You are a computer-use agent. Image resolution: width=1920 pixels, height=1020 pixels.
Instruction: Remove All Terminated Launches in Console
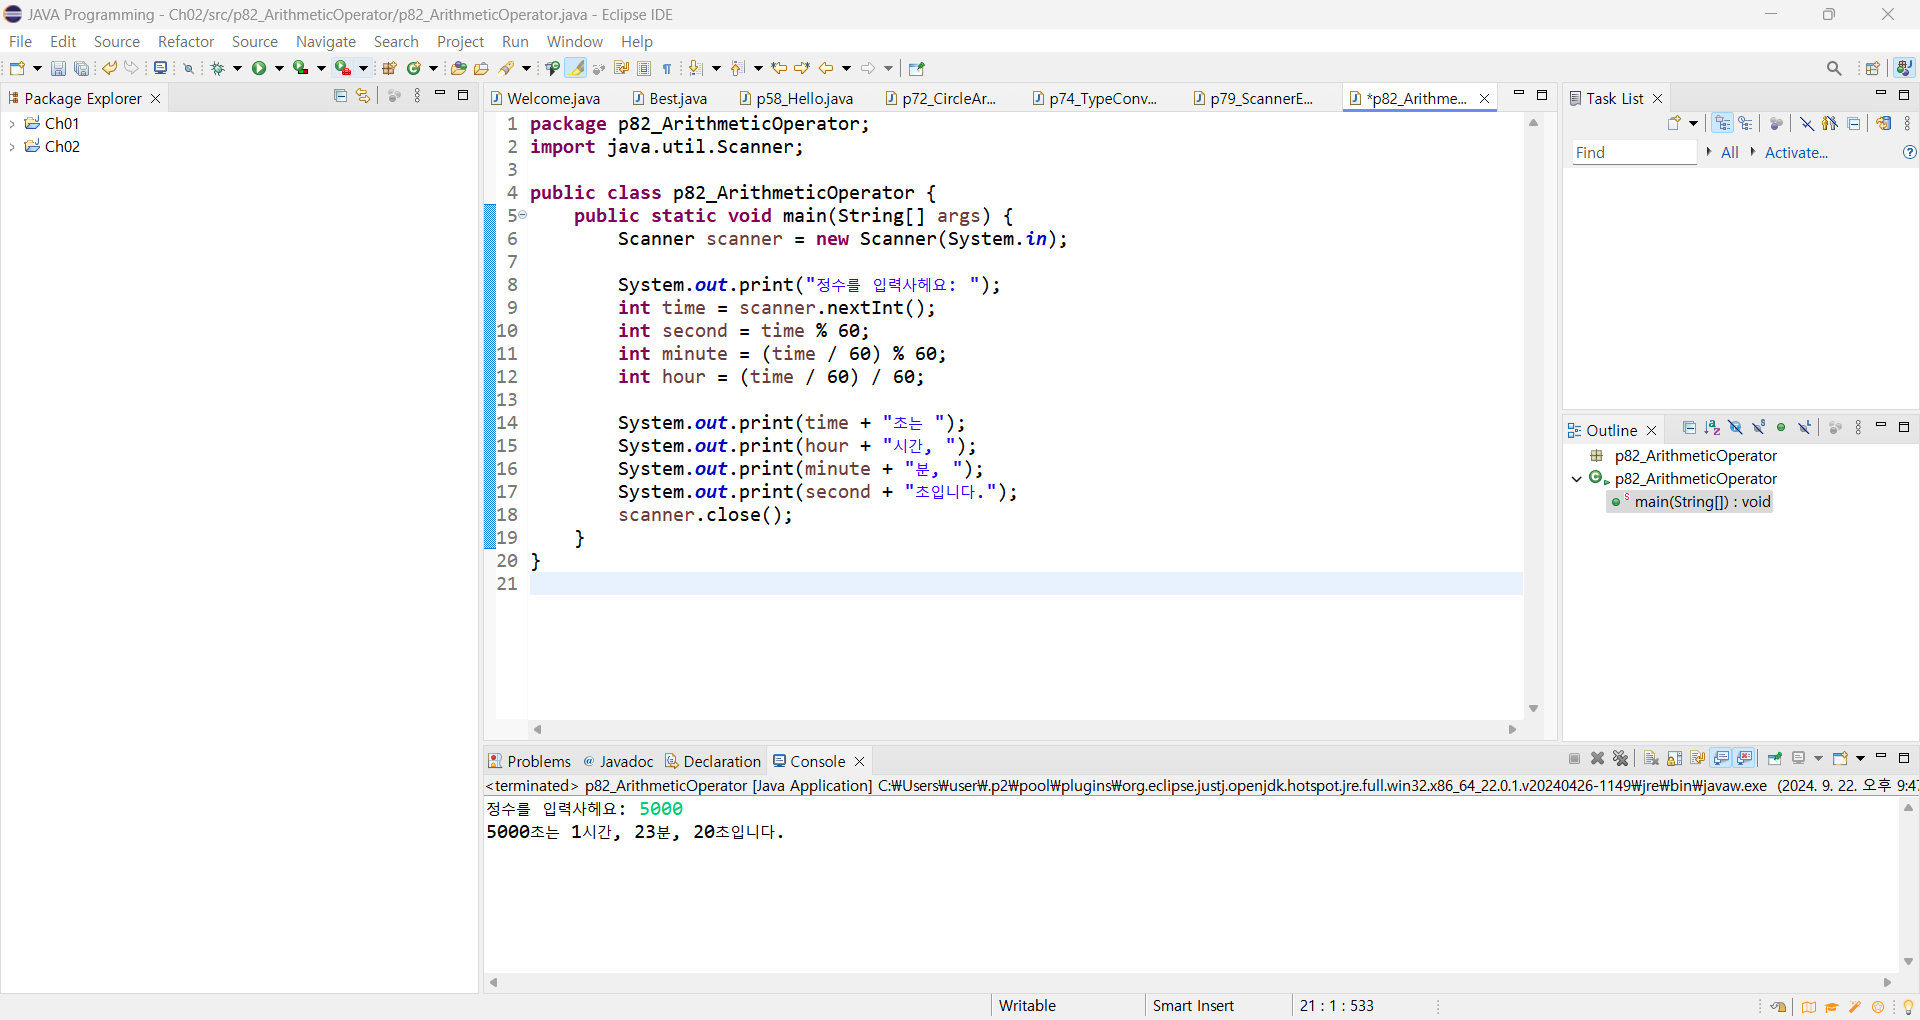click(1621, 758)
